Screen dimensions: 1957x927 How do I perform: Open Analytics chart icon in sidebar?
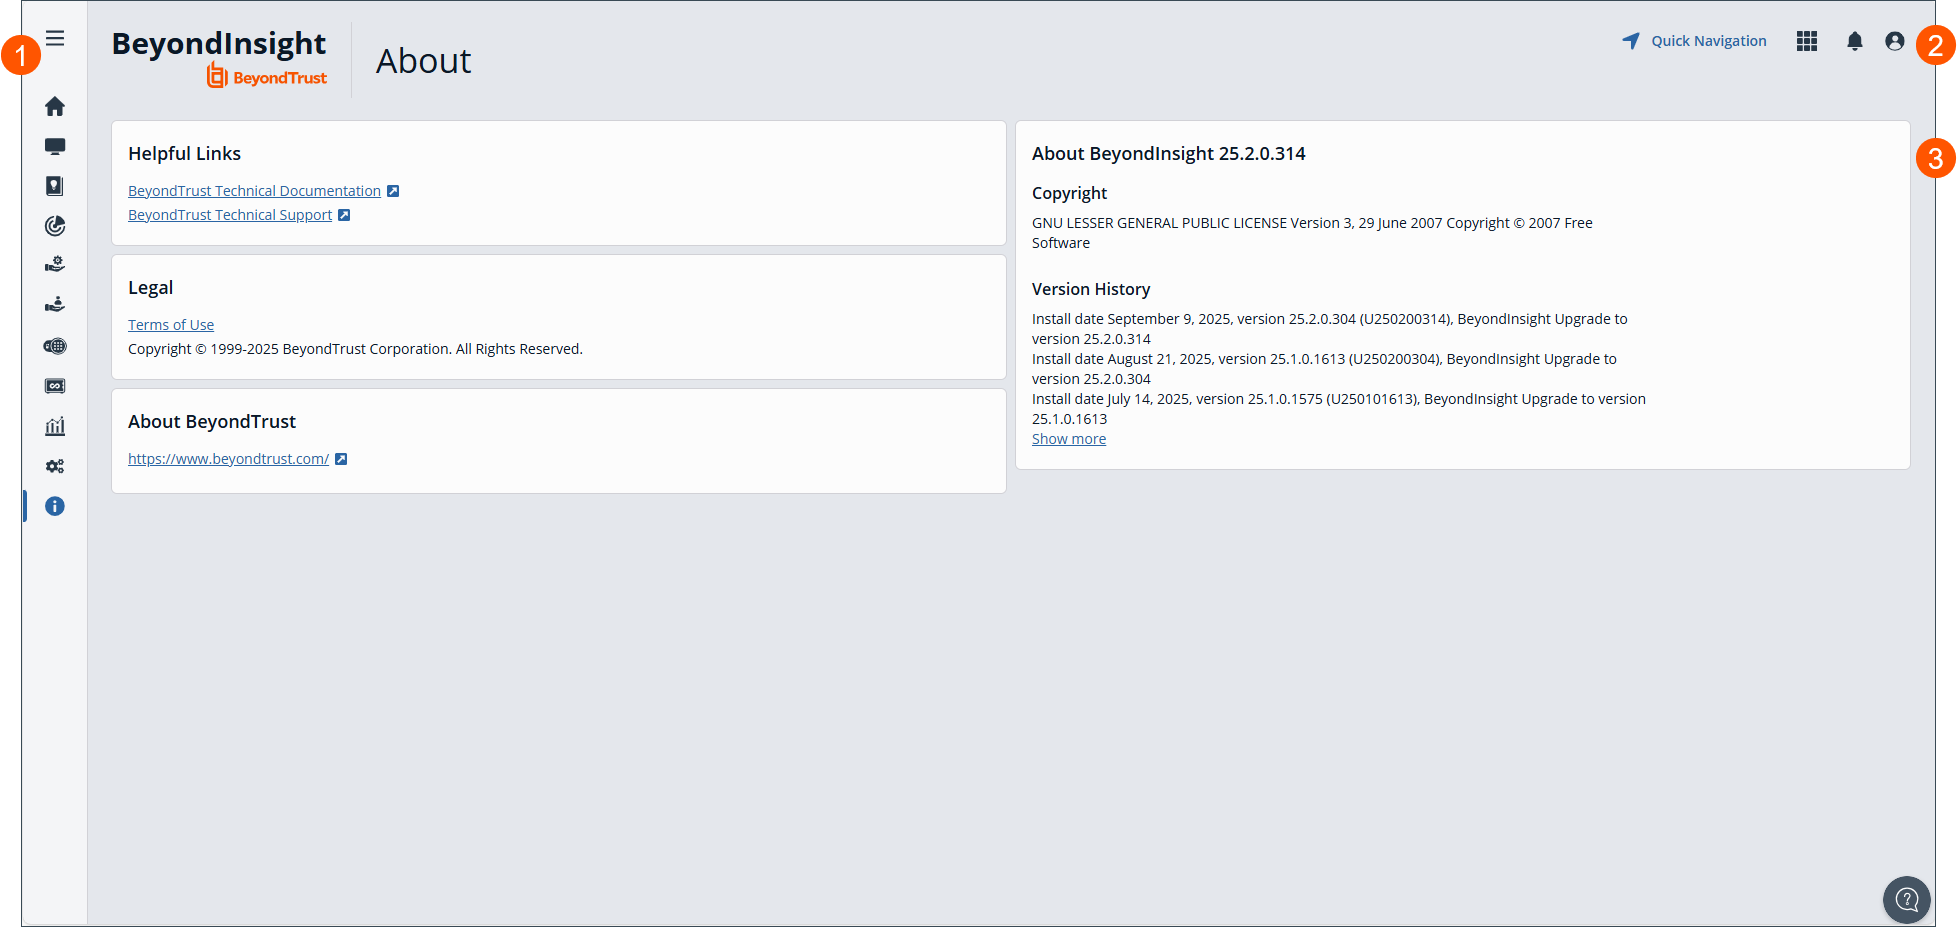tap(55, 426)
